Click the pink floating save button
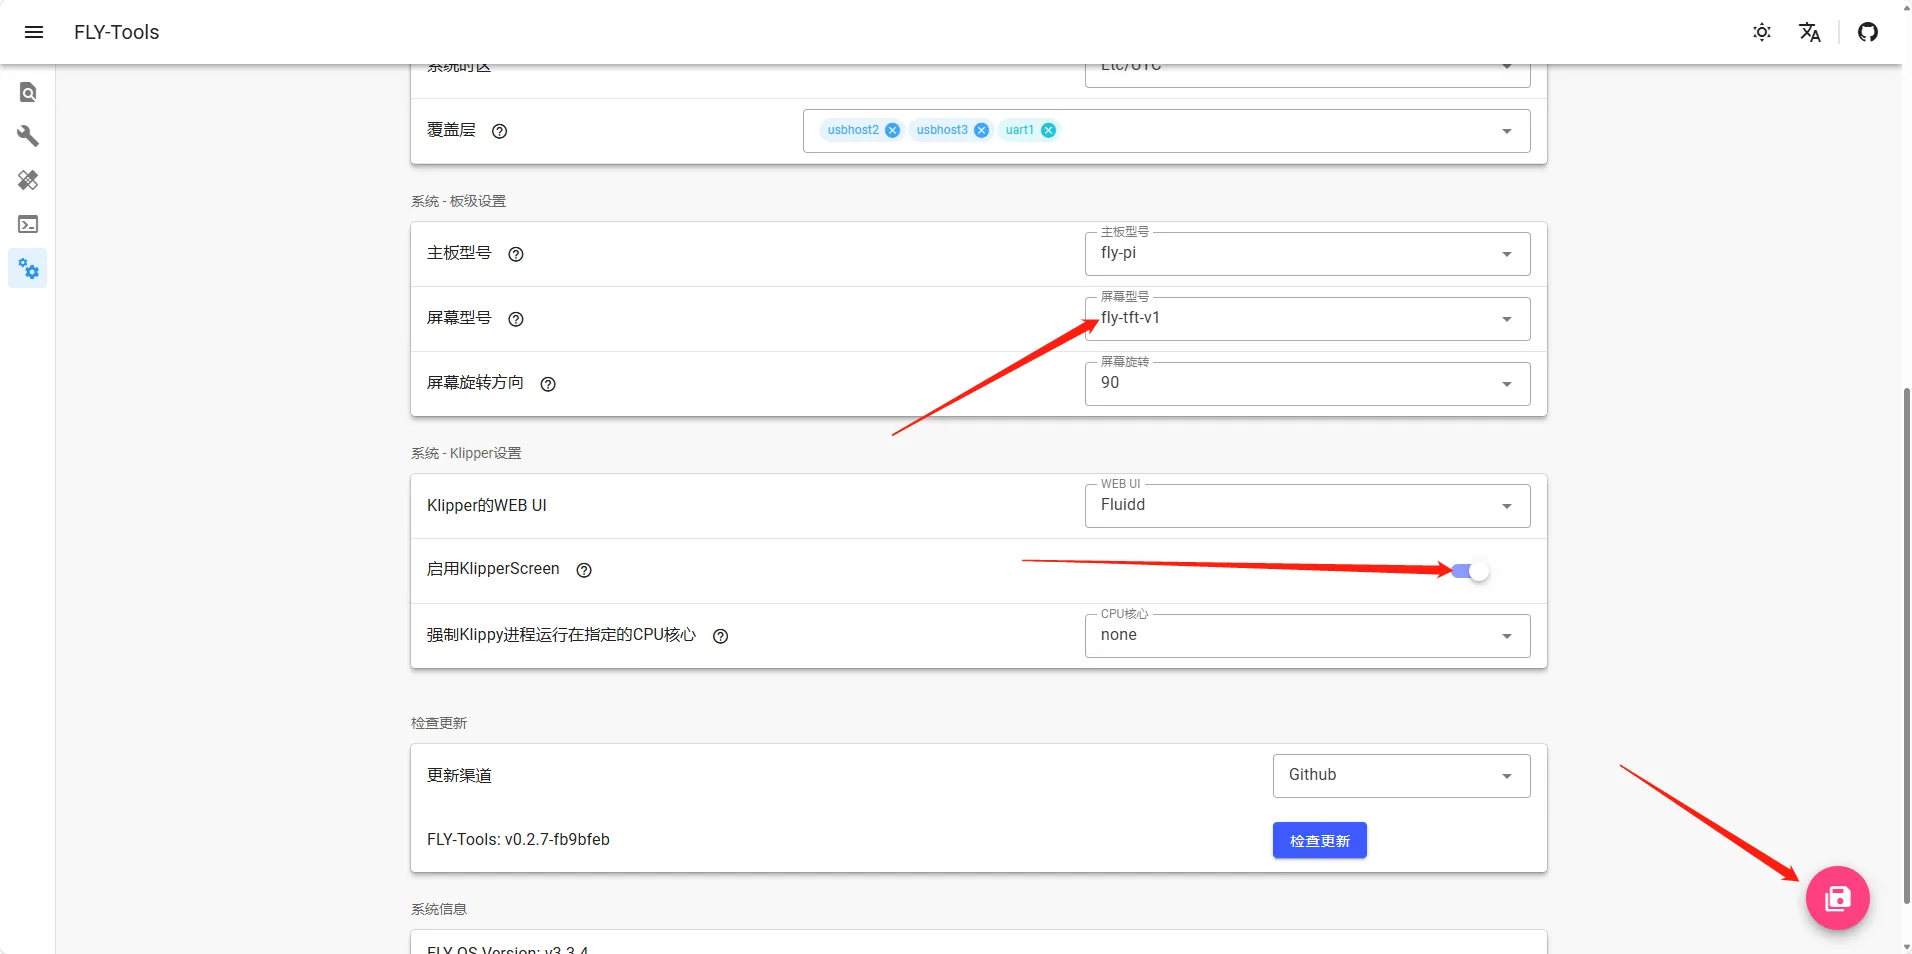 coord(1837,898)
